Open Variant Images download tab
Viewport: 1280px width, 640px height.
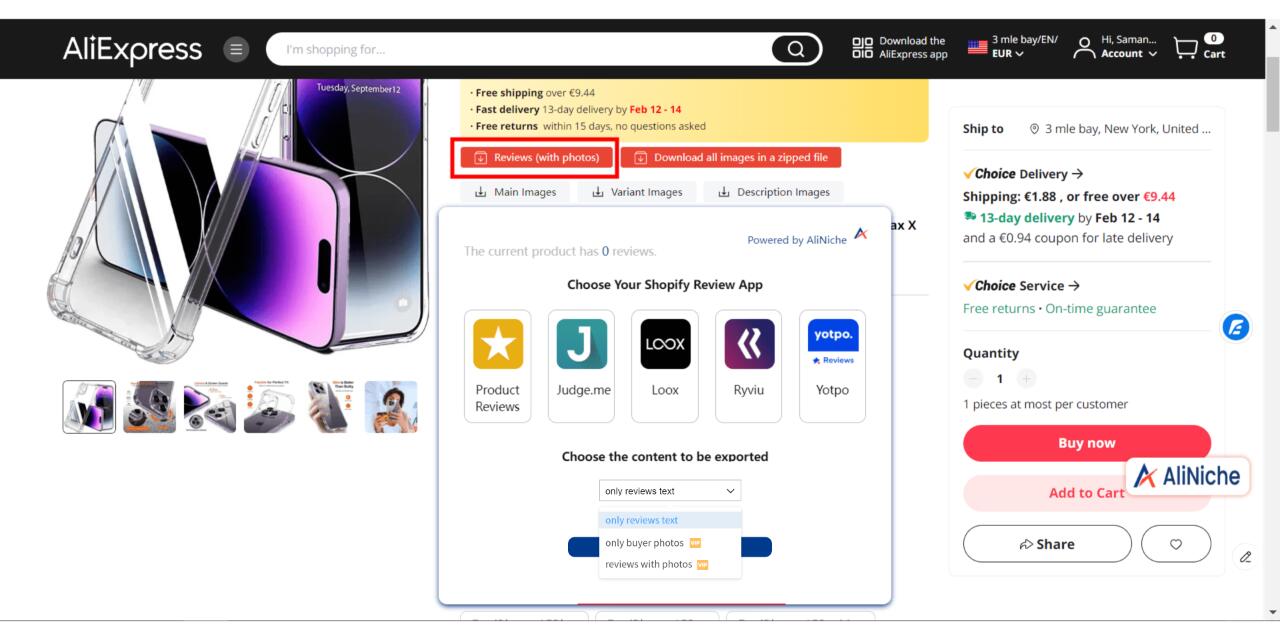[637, 192]
